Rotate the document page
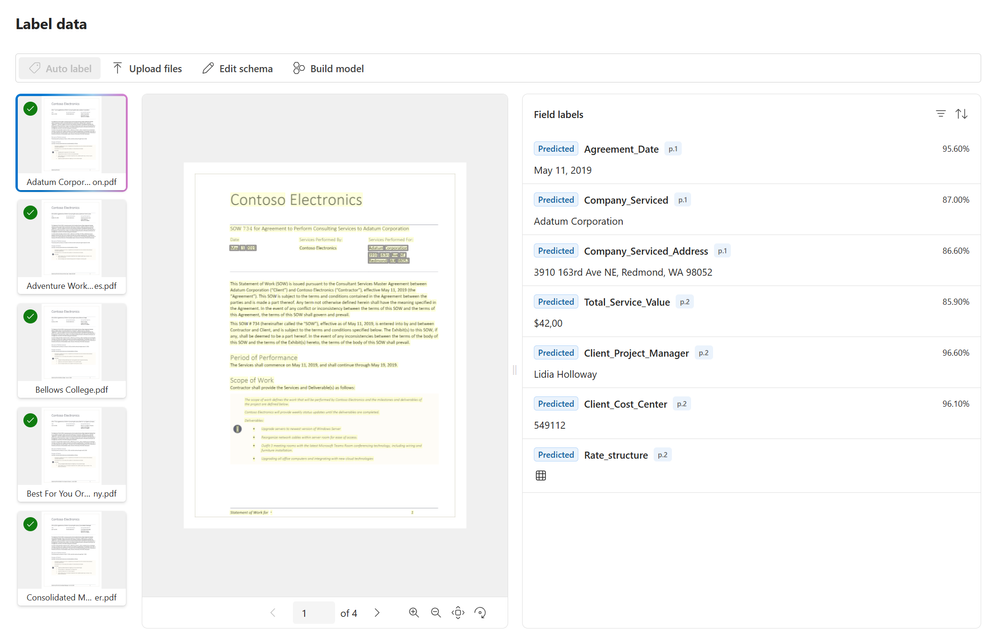Viewport: 998px width, 638px height. pos(481,613)
